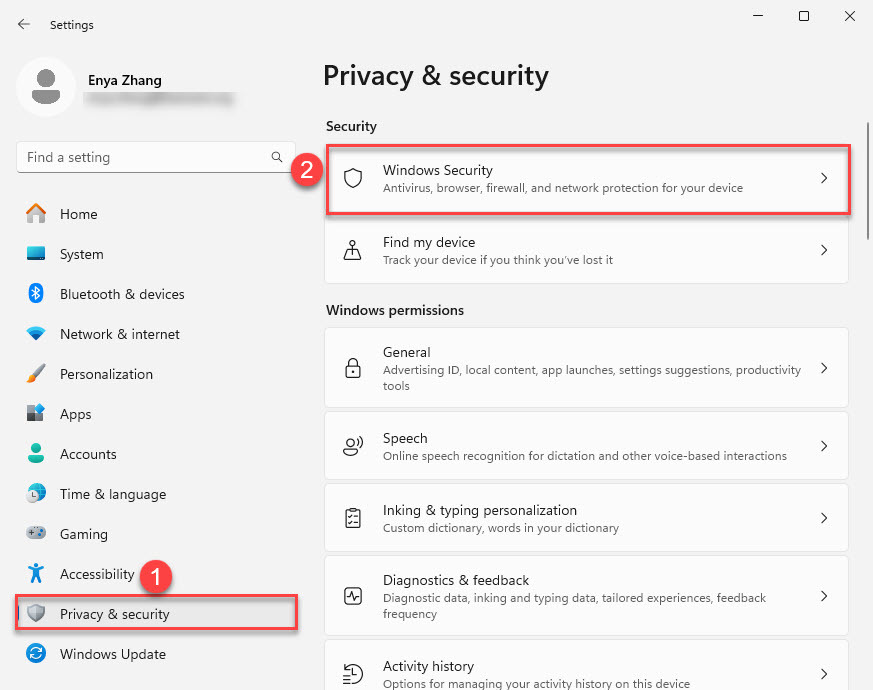Expand the Speech settings chevron
The width and height of the screenshot is (873, 690).
(824, 446)
